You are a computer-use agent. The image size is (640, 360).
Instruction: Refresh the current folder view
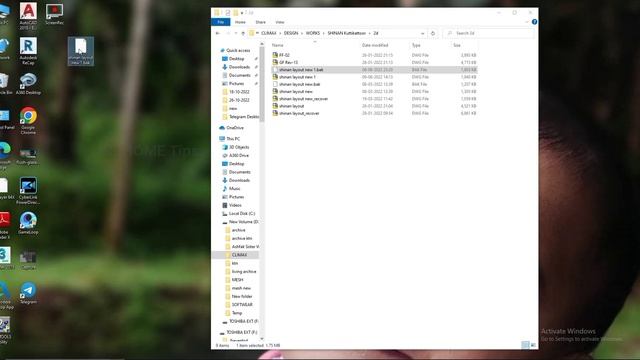(433, 33)
